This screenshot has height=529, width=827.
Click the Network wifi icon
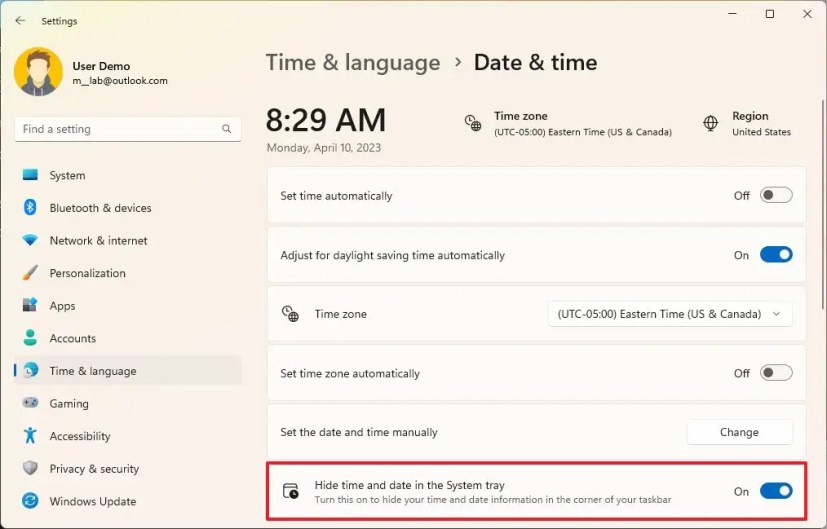tap(30, 240)
